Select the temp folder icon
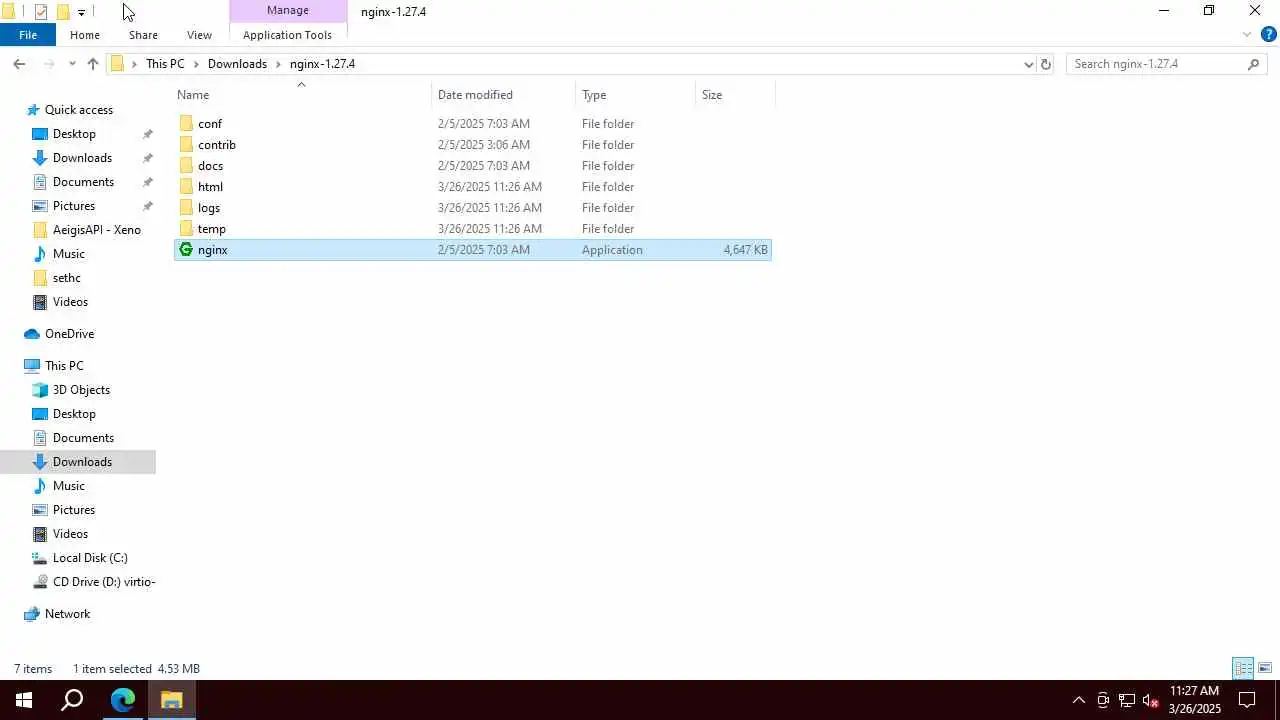The height and width of the screenshot is (720, 1280). point(186,229)
